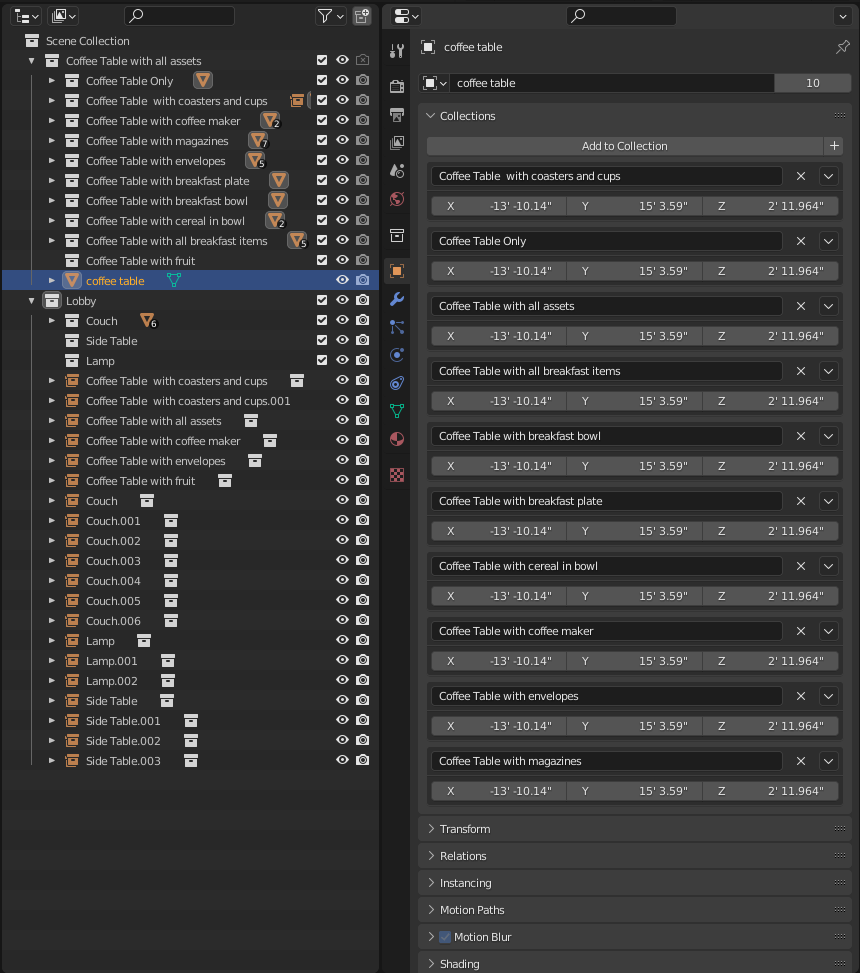Viewport: 860px width, 973px height.
Task: Click the X offset field under Coffee Table with magazines
Action: 499,791
